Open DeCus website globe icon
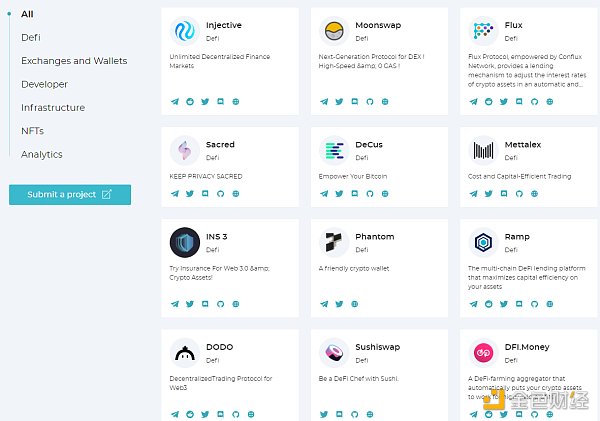Viewport: 600px width, 421px height. tap(386, 193)
